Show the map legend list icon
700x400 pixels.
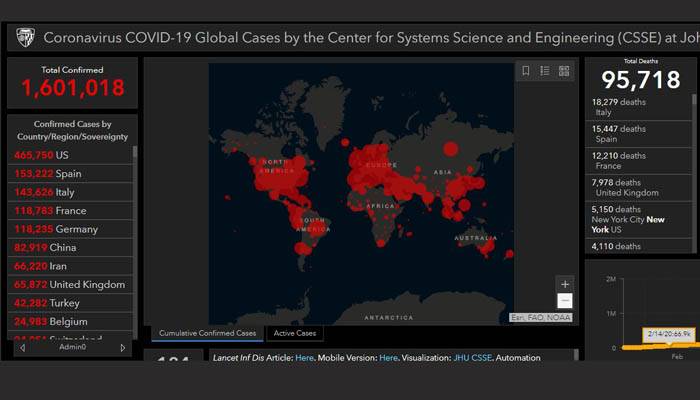(545, 71)
